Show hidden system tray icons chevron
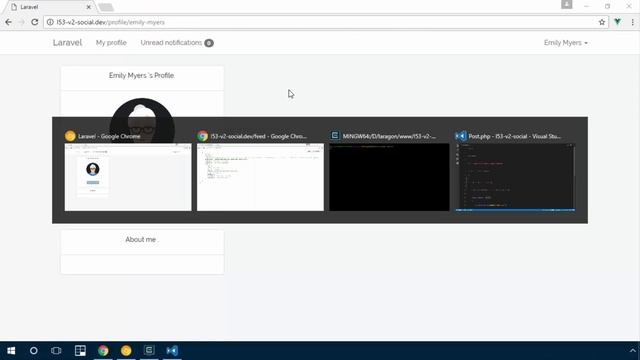640x360 pixels. tap(633, 351)
